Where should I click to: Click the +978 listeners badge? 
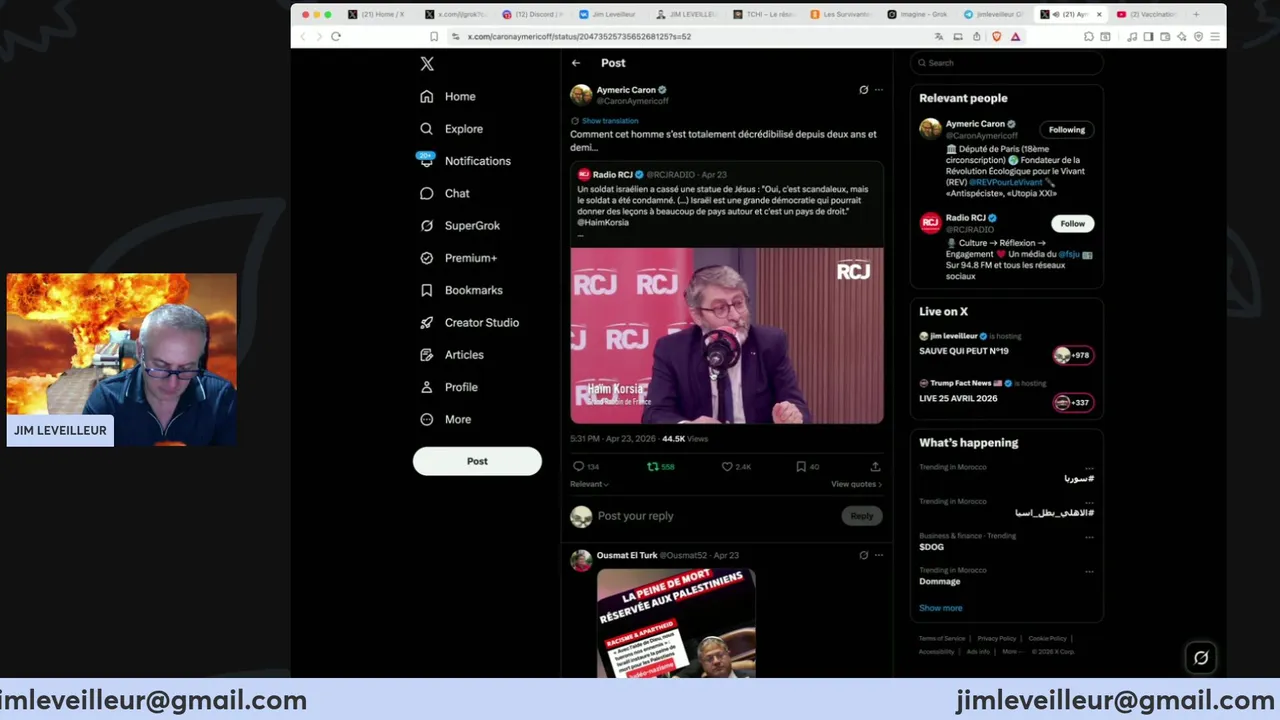click(x=1073, y=355)
